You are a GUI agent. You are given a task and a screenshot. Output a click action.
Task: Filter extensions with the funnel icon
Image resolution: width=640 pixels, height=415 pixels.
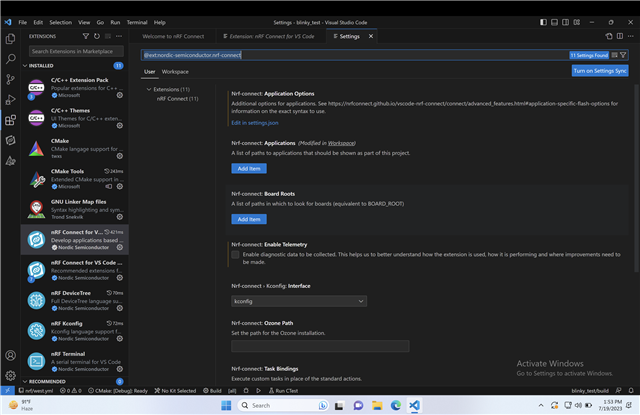coord(86,36)
